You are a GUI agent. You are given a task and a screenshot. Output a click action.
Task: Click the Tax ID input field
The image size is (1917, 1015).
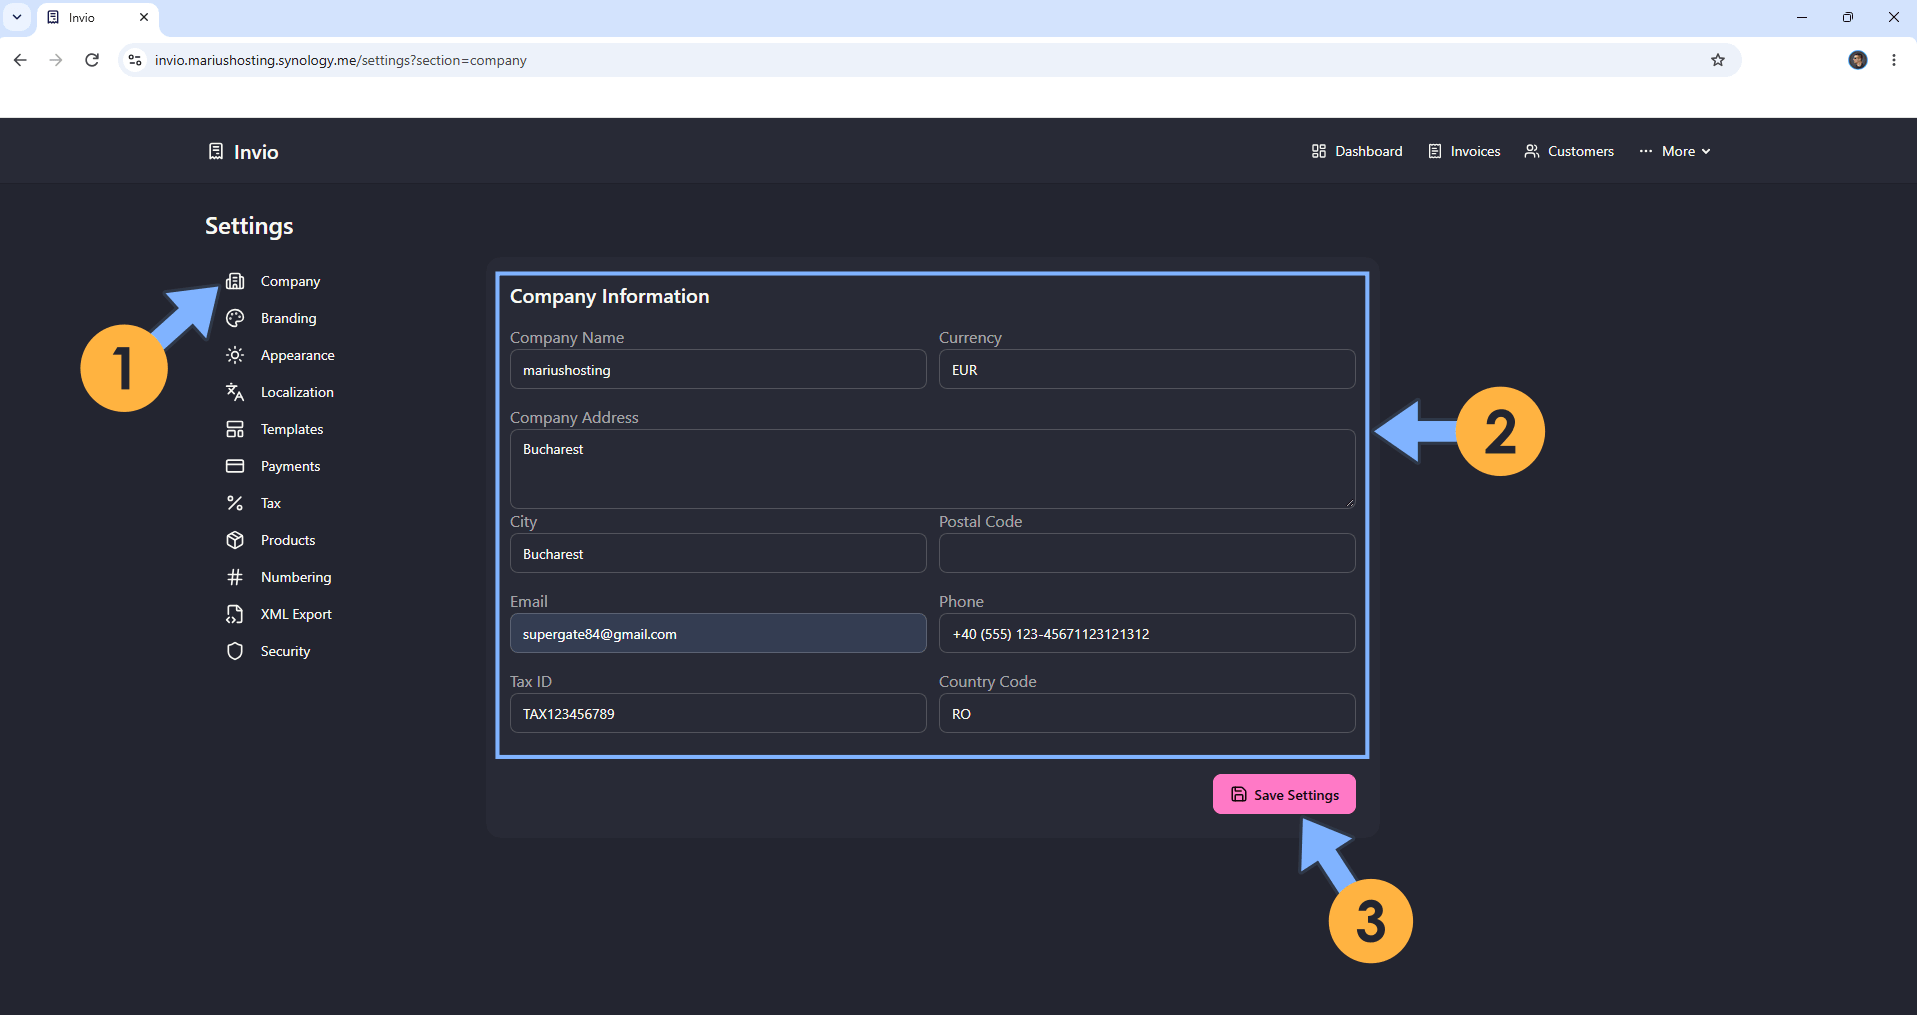point(718,713)
